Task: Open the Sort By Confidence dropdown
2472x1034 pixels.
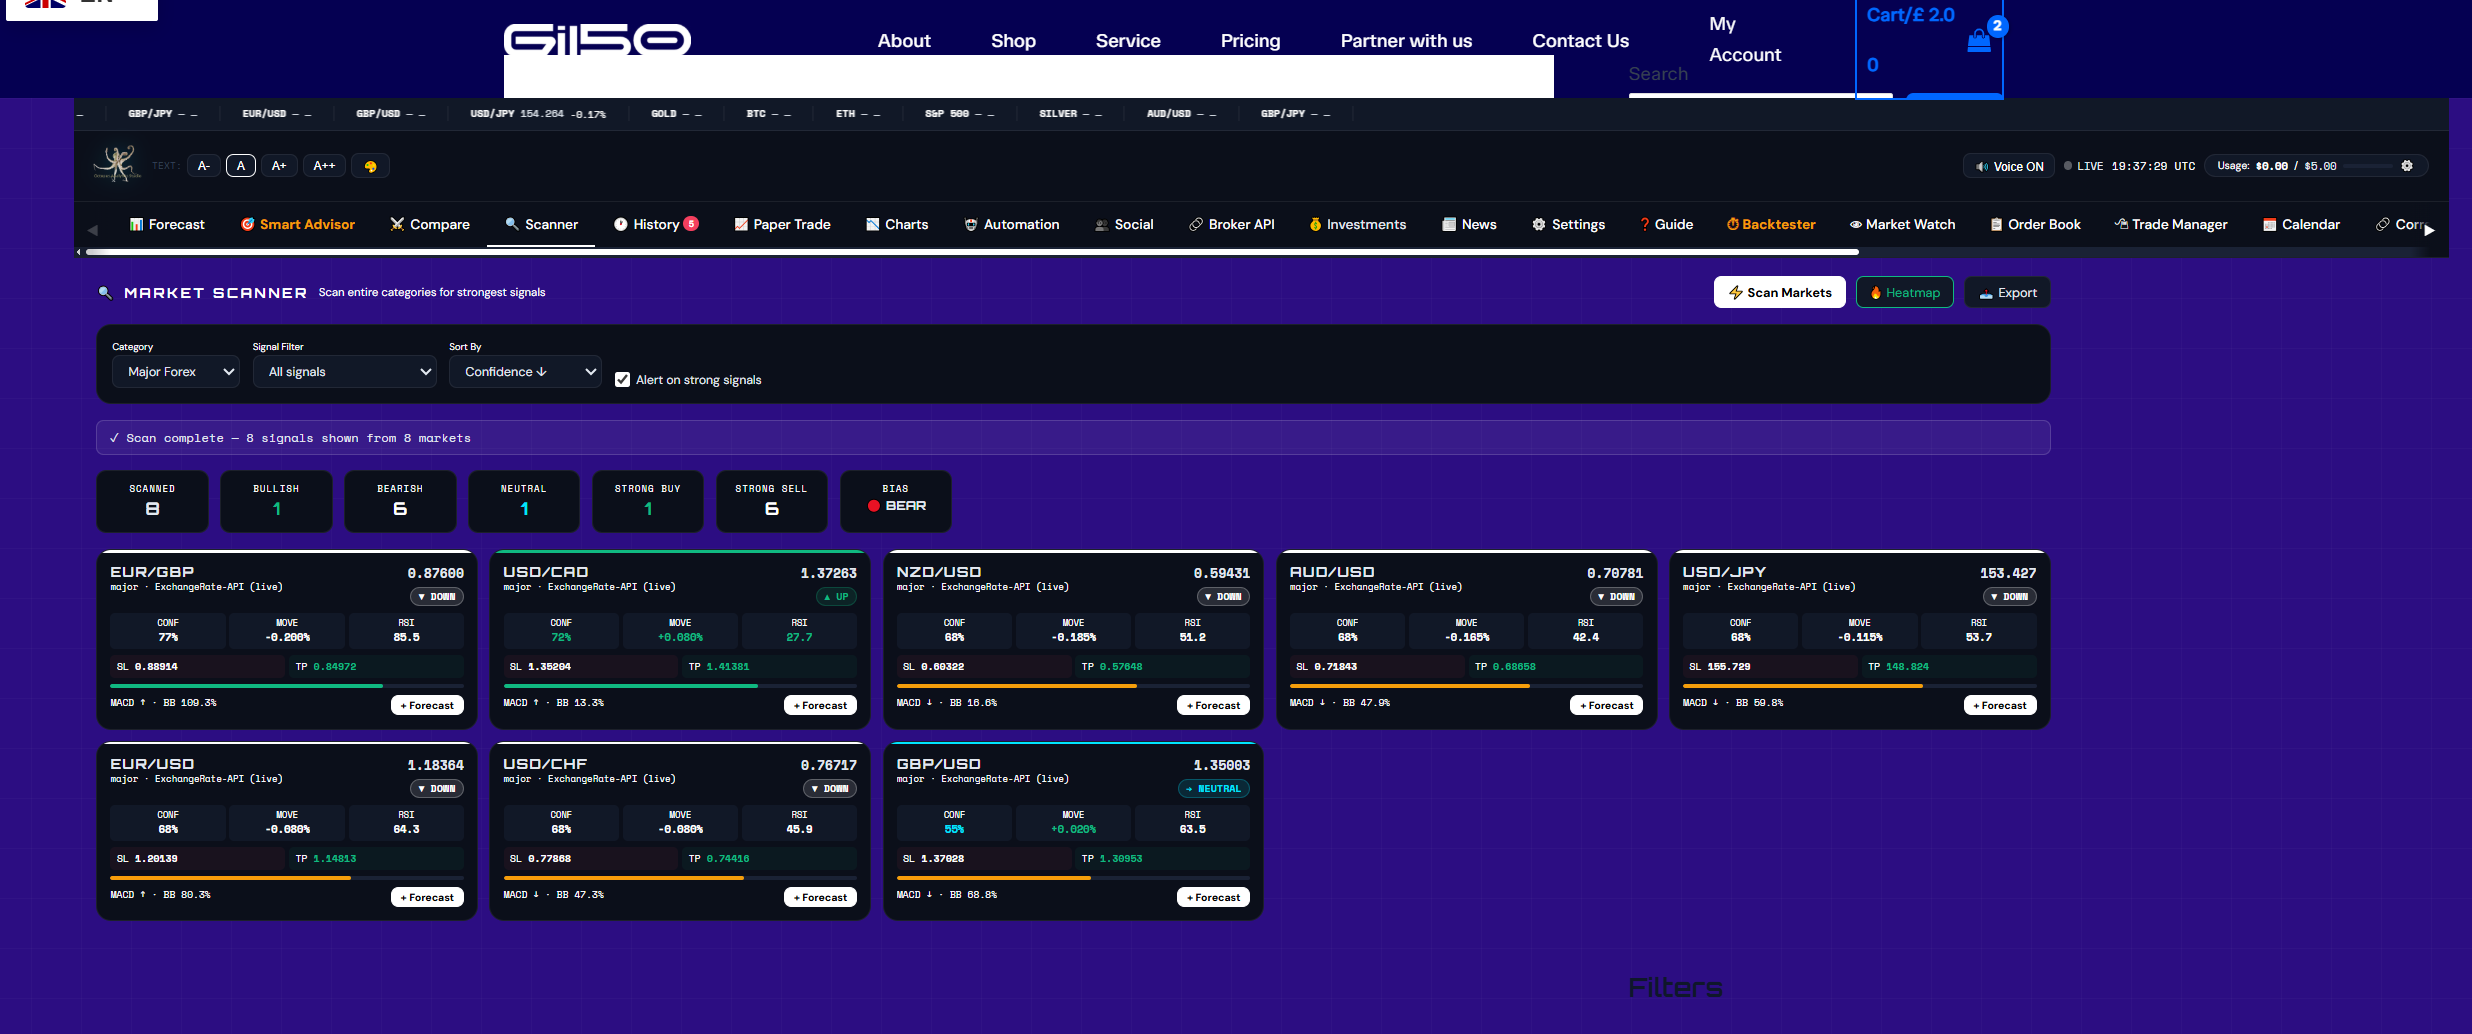Action: 525,372
